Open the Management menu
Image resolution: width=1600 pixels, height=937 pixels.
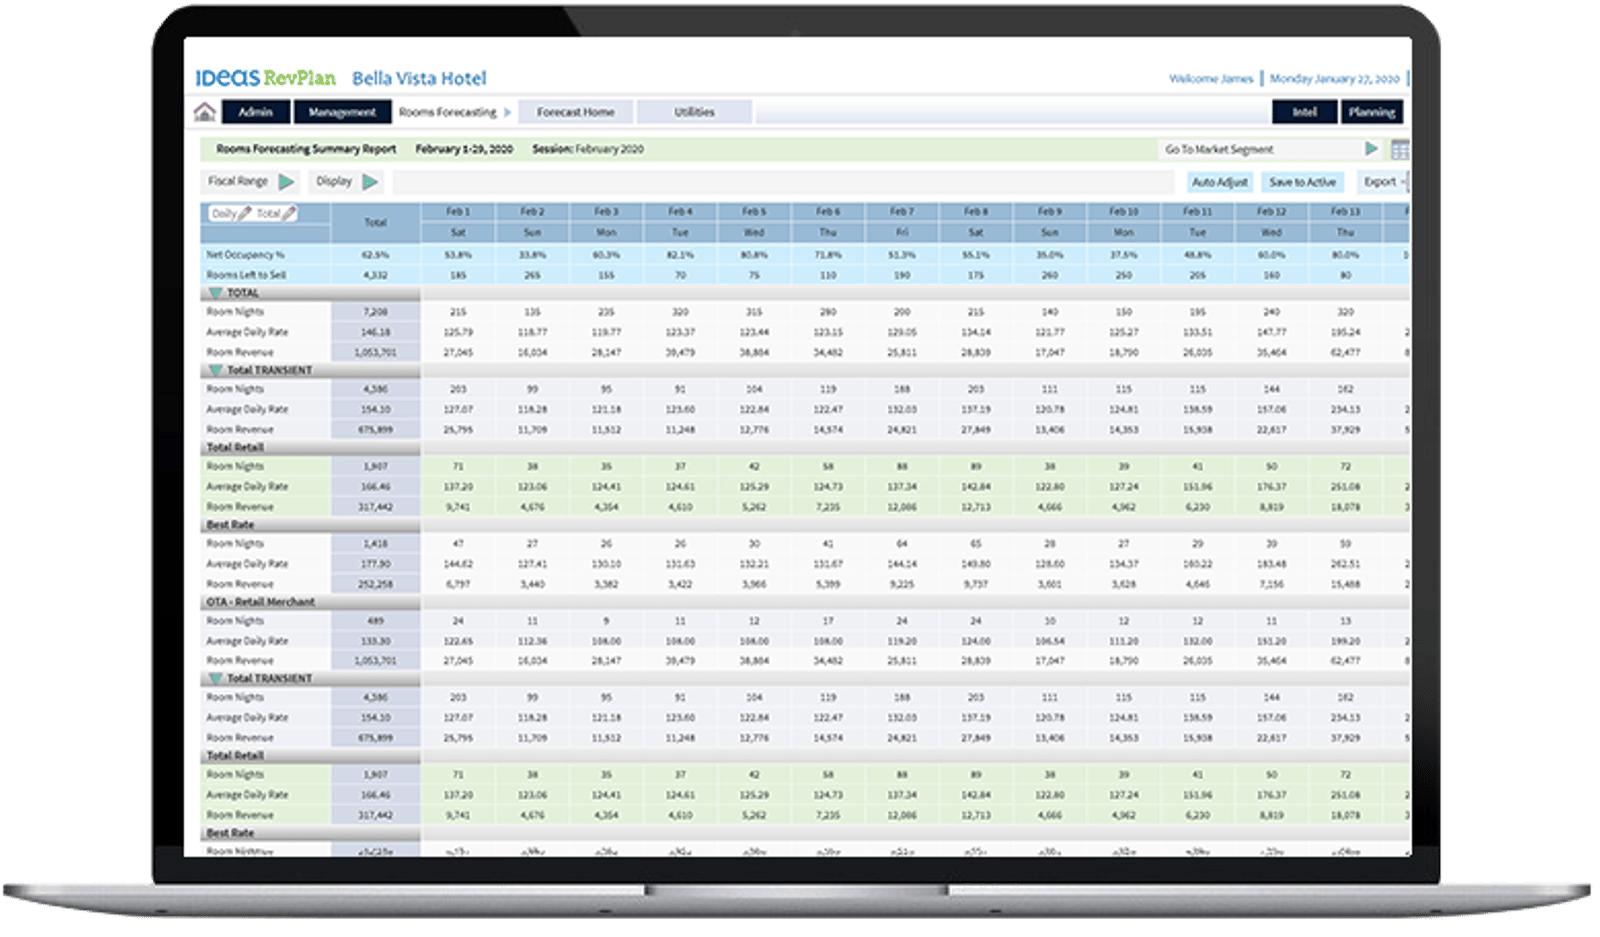pos(342,112)
